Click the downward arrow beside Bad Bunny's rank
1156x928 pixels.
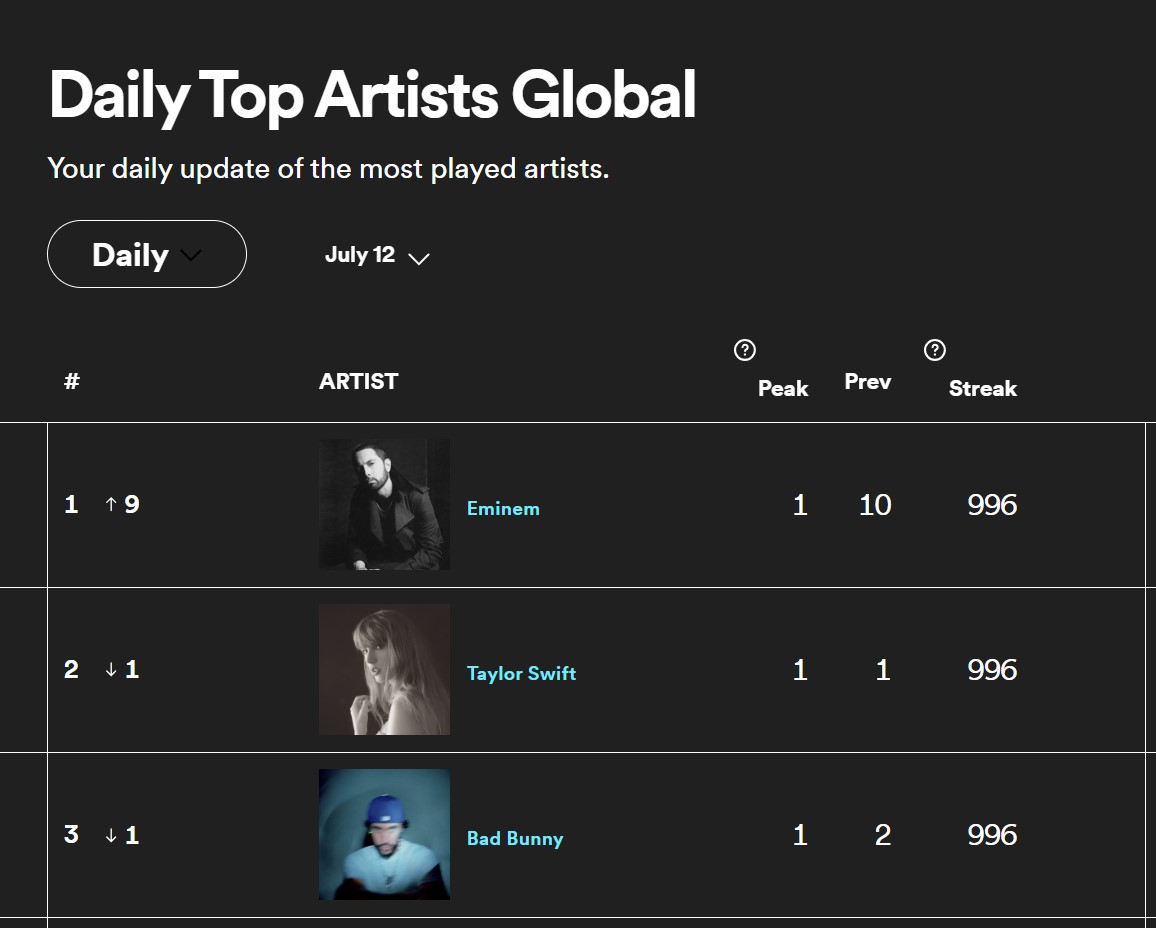click(113, 834)
